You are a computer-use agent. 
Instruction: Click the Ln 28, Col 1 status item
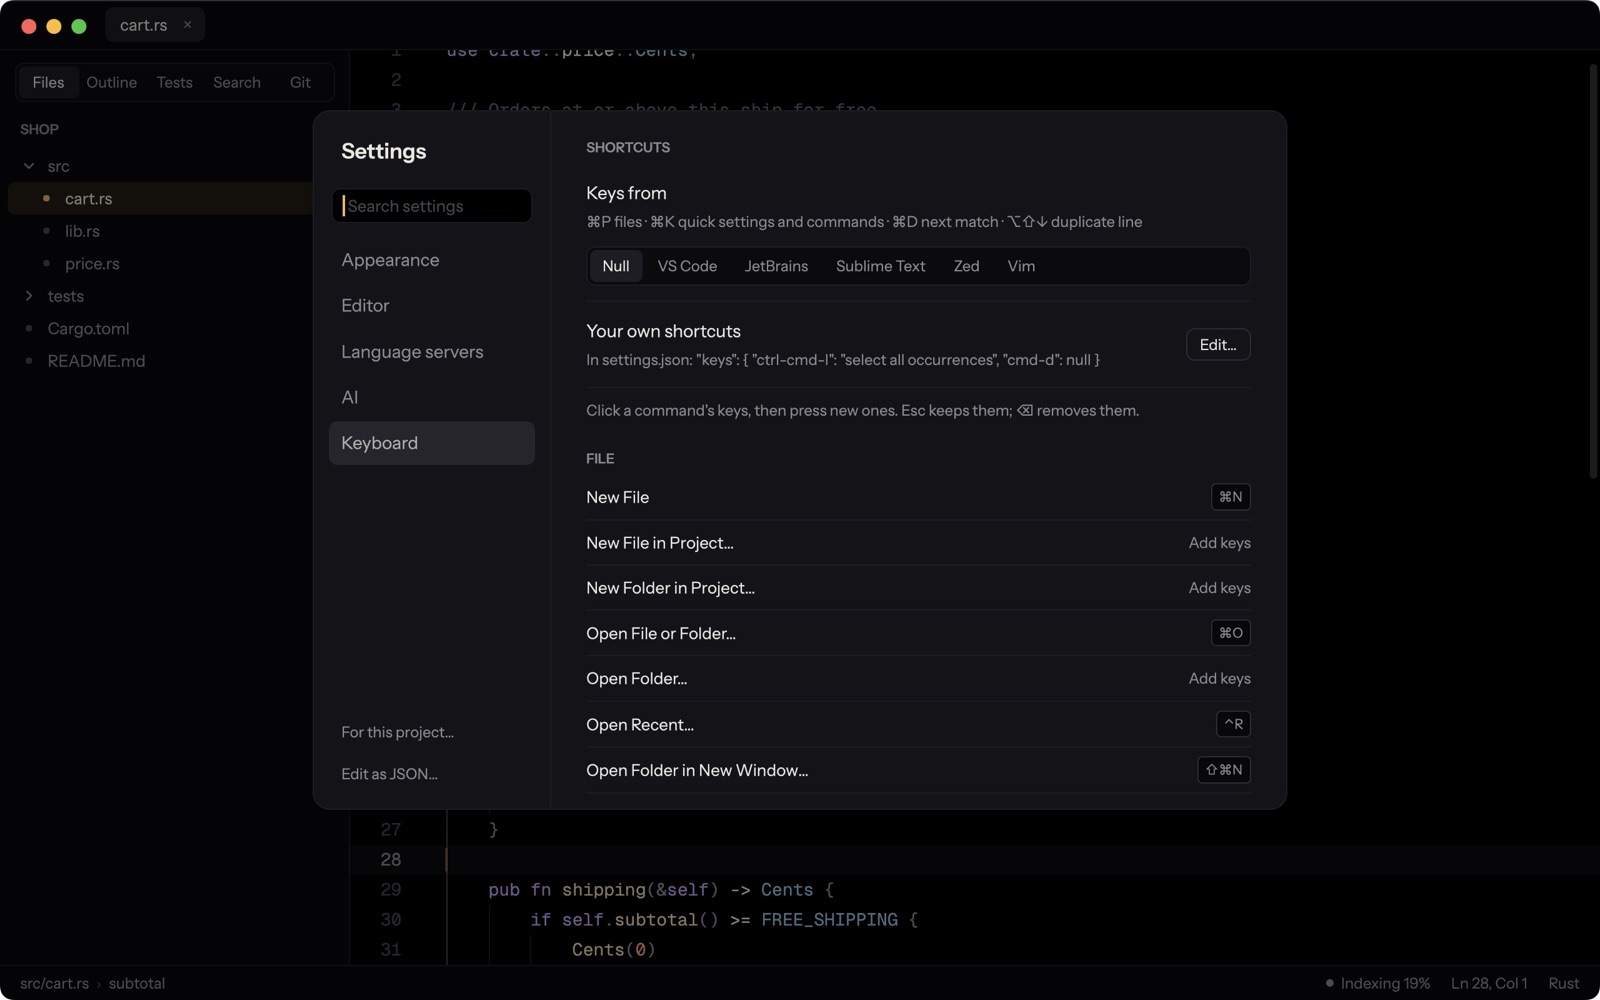1489,984
